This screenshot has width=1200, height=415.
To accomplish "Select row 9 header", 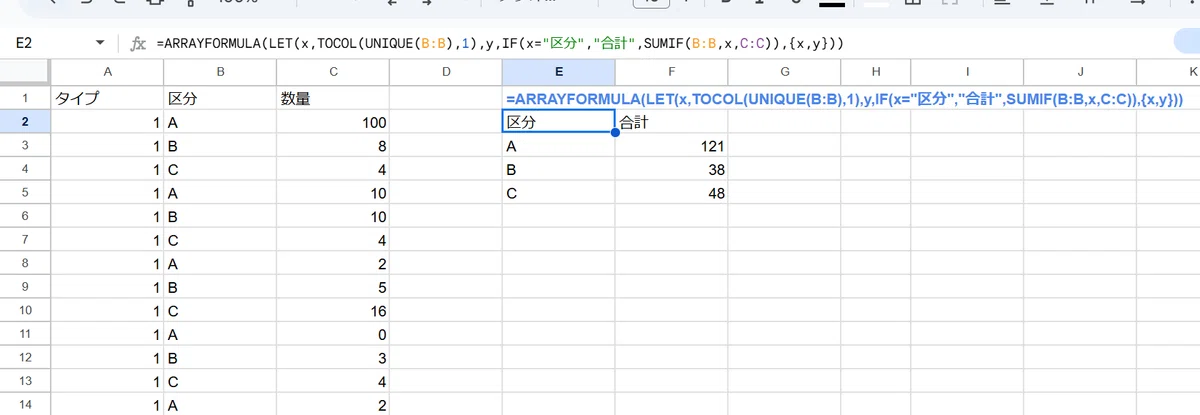I will pos(25,288).
